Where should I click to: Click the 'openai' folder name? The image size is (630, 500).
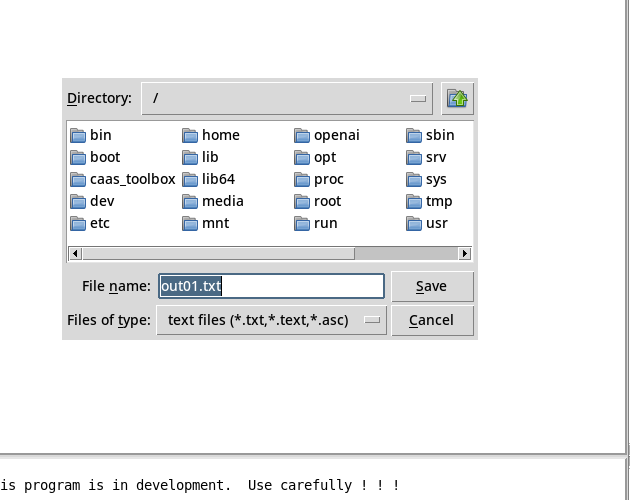337,135
